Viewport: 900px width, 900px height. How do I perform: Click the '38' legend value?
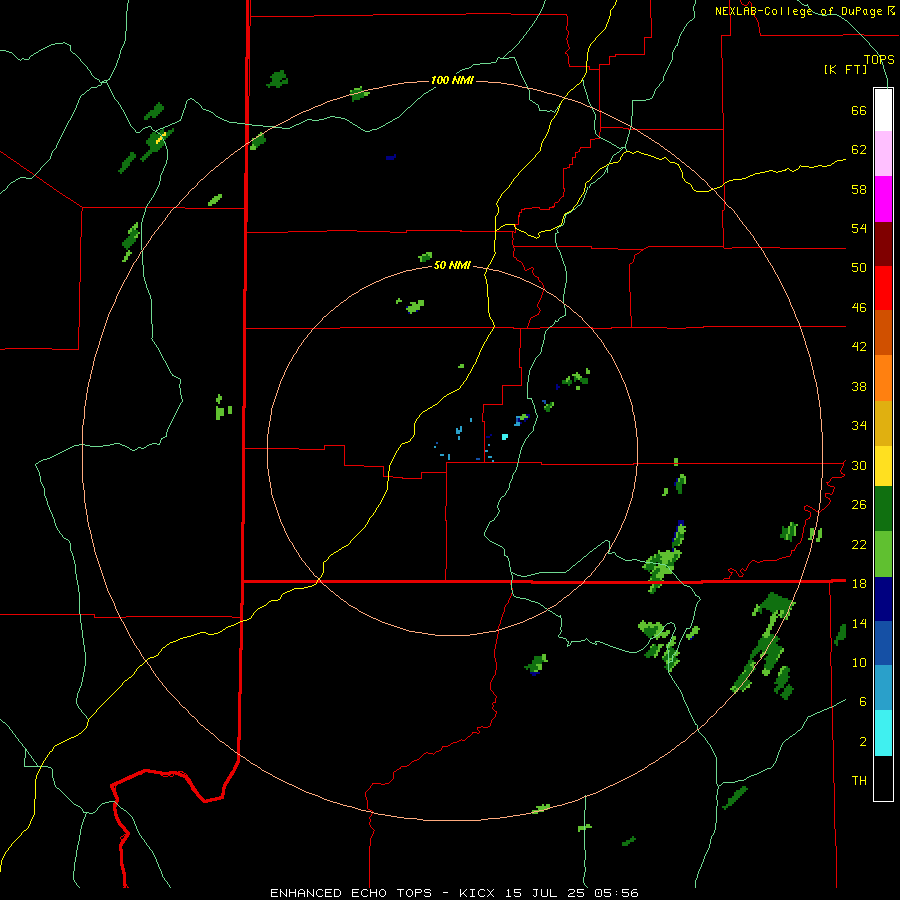click(859, 386)
